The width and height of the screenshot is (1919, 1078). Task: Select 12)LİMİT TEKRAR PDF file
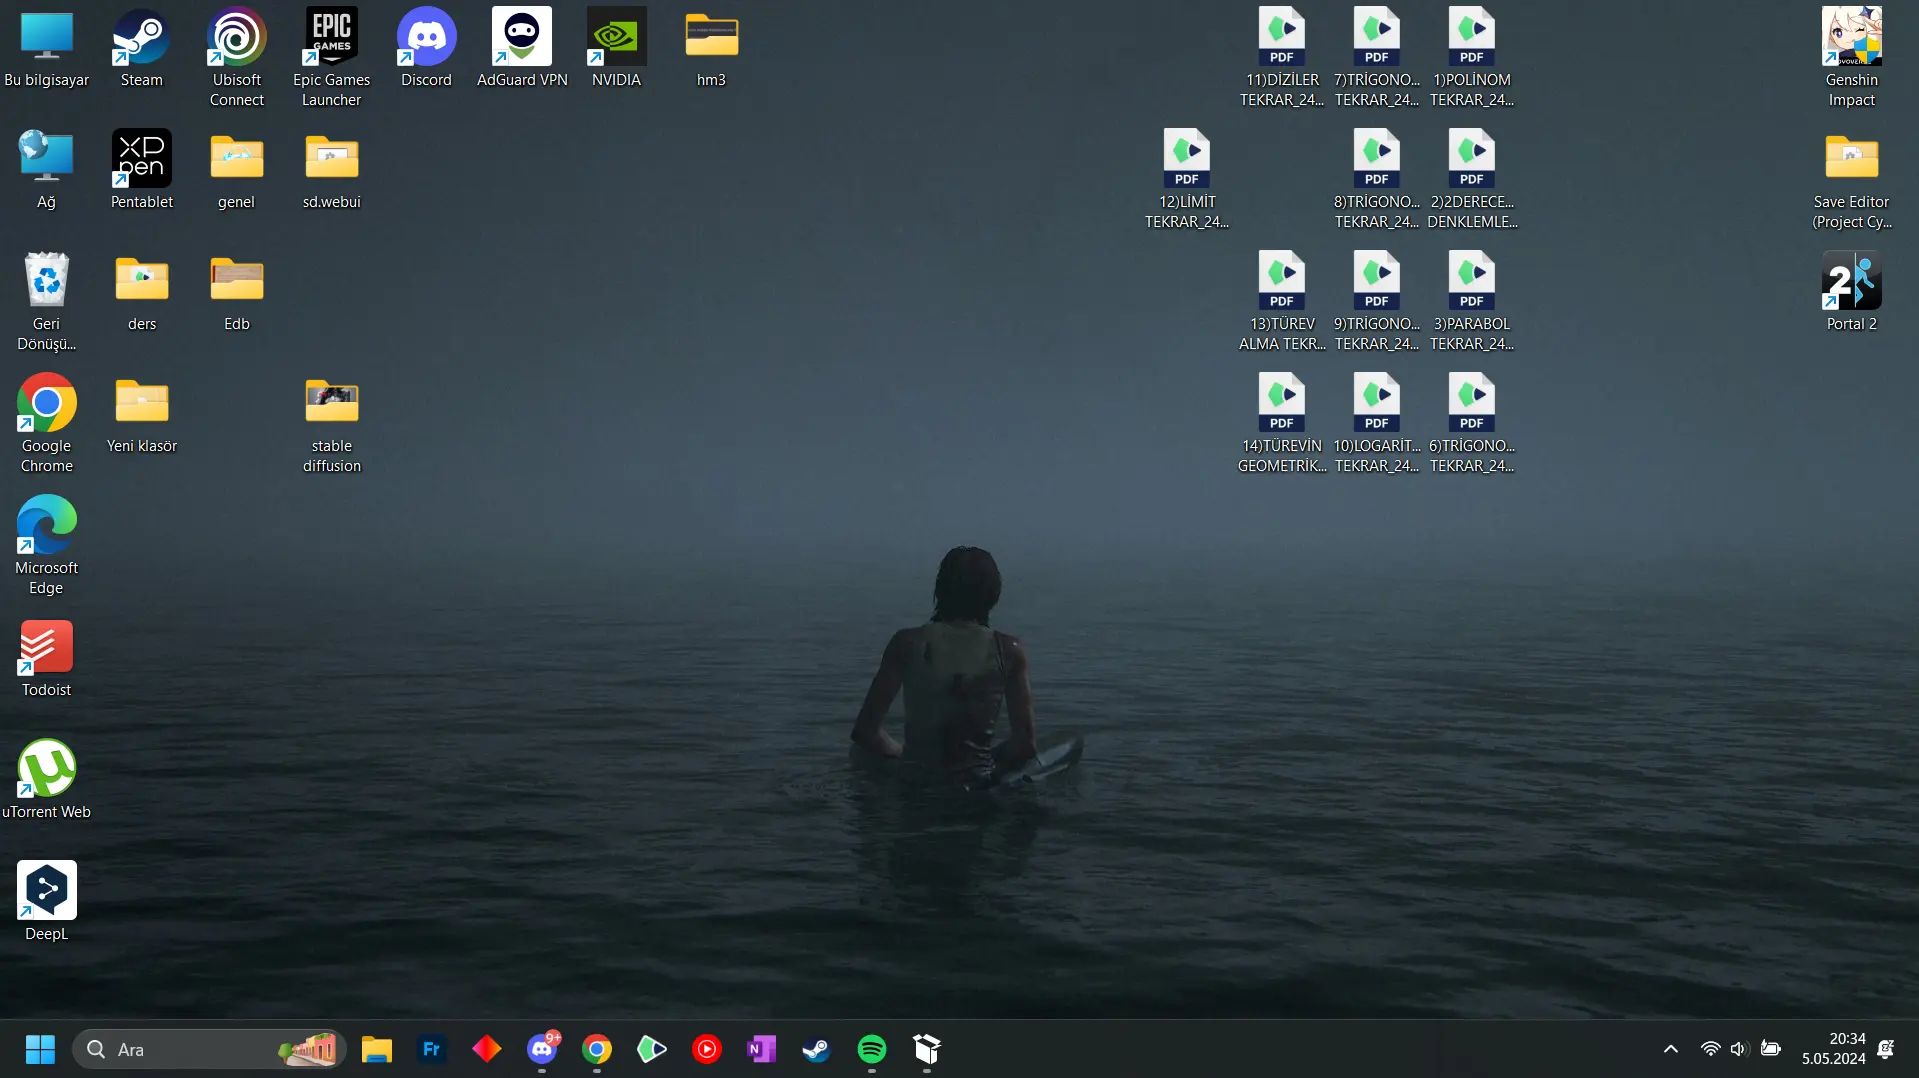pos(1187,180)
